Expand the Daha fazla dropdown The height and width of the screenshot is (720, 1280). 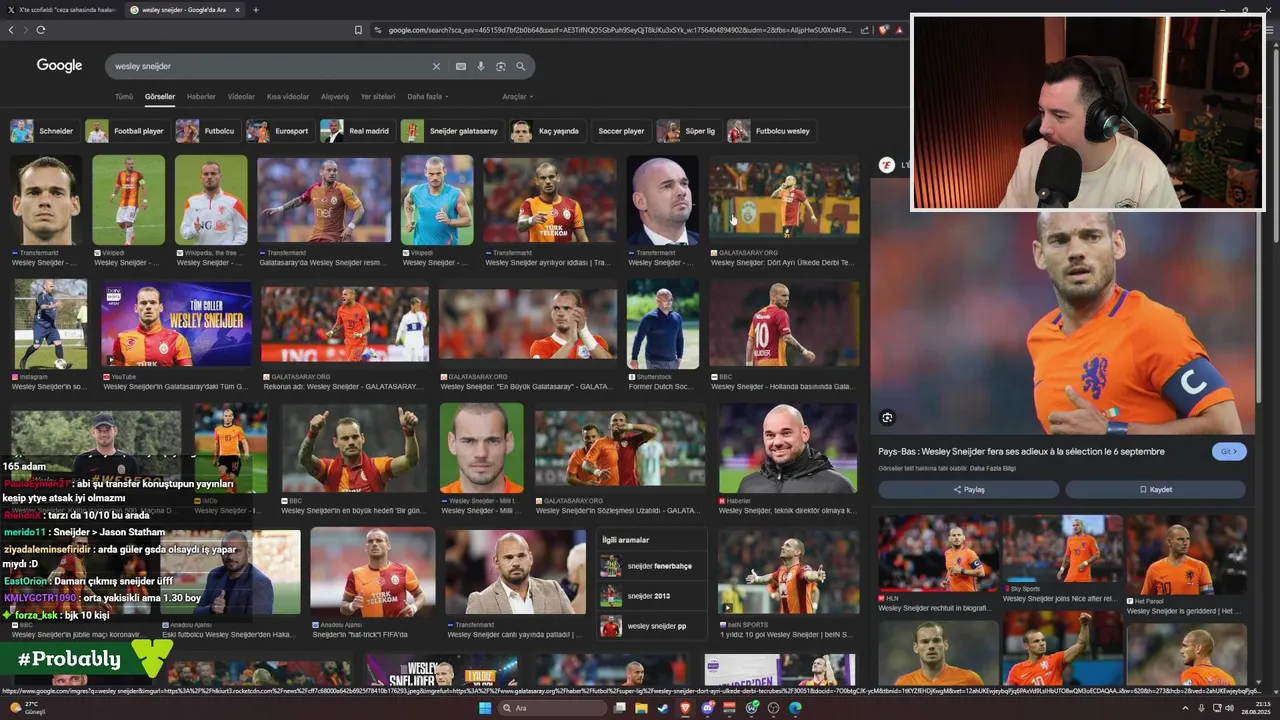tap(428, 97)
